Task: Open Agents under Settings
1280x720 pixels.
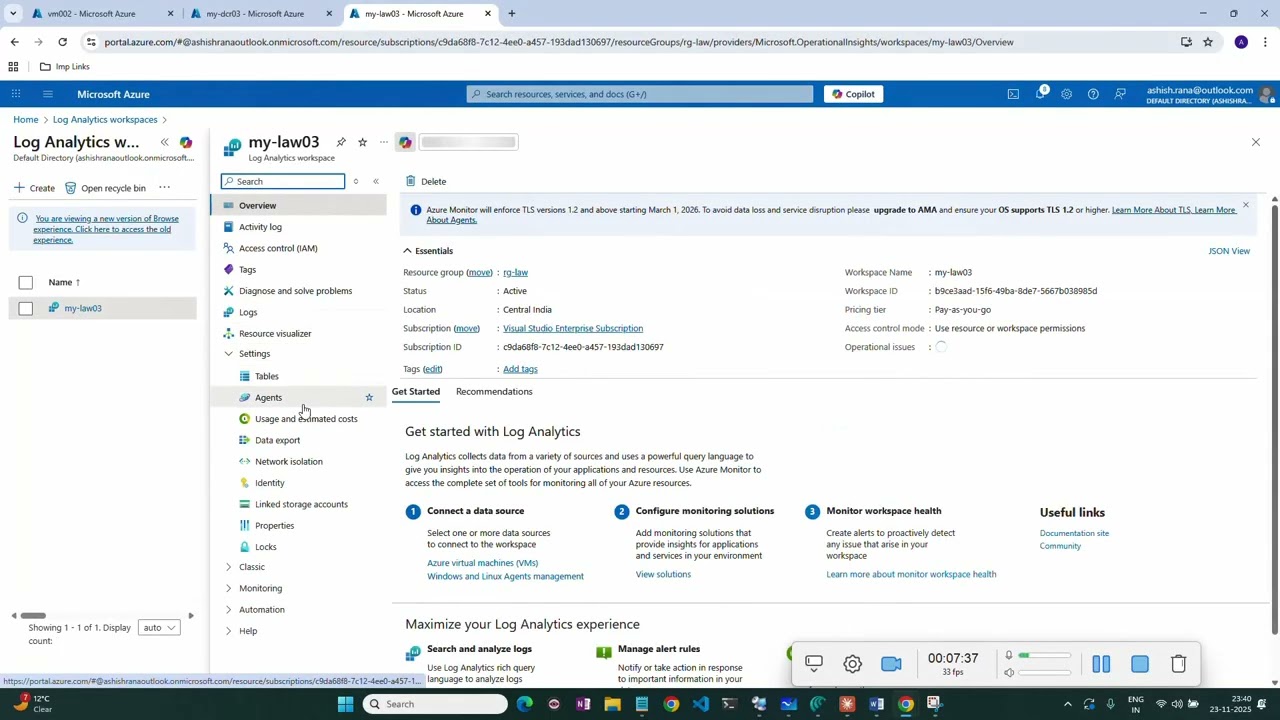Action: tap(268, 398)
